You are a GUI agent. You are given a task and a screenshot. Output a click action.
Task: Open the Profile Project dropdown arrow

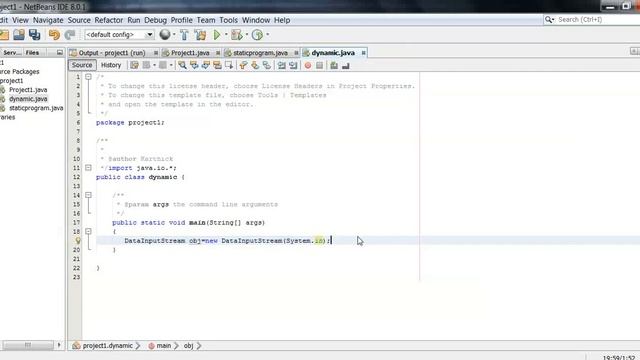[x=268, y=35]
